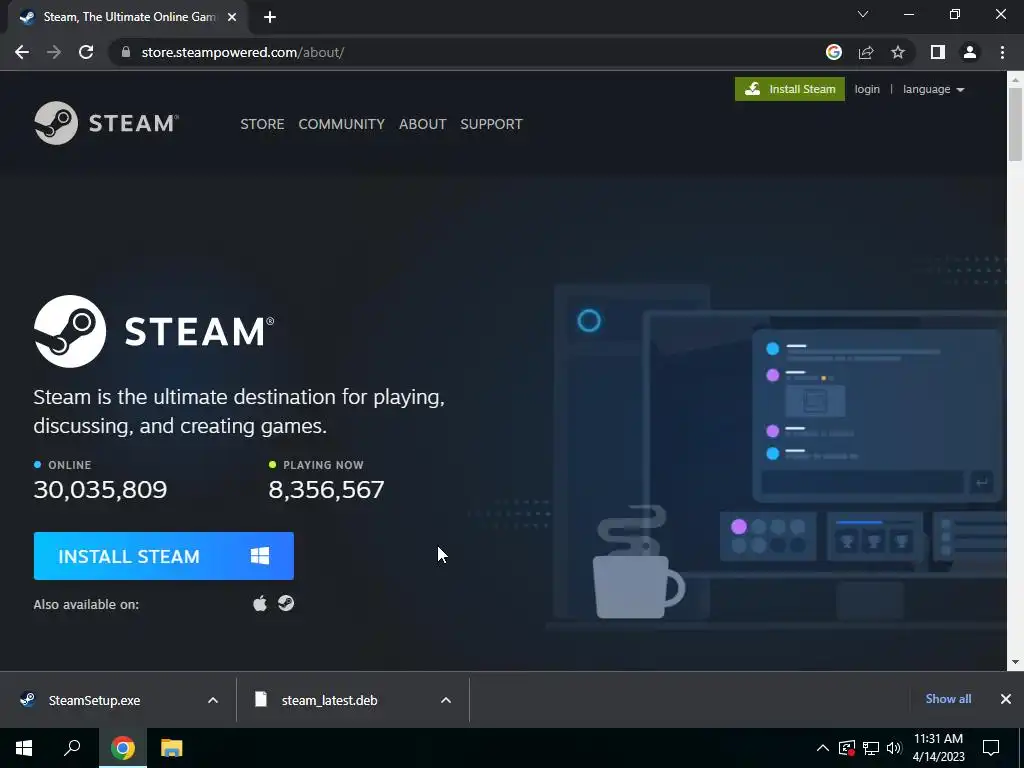Open the ABOUT menu item
Viewport: 1024px width, 768px height.
(x=423, y=124)
